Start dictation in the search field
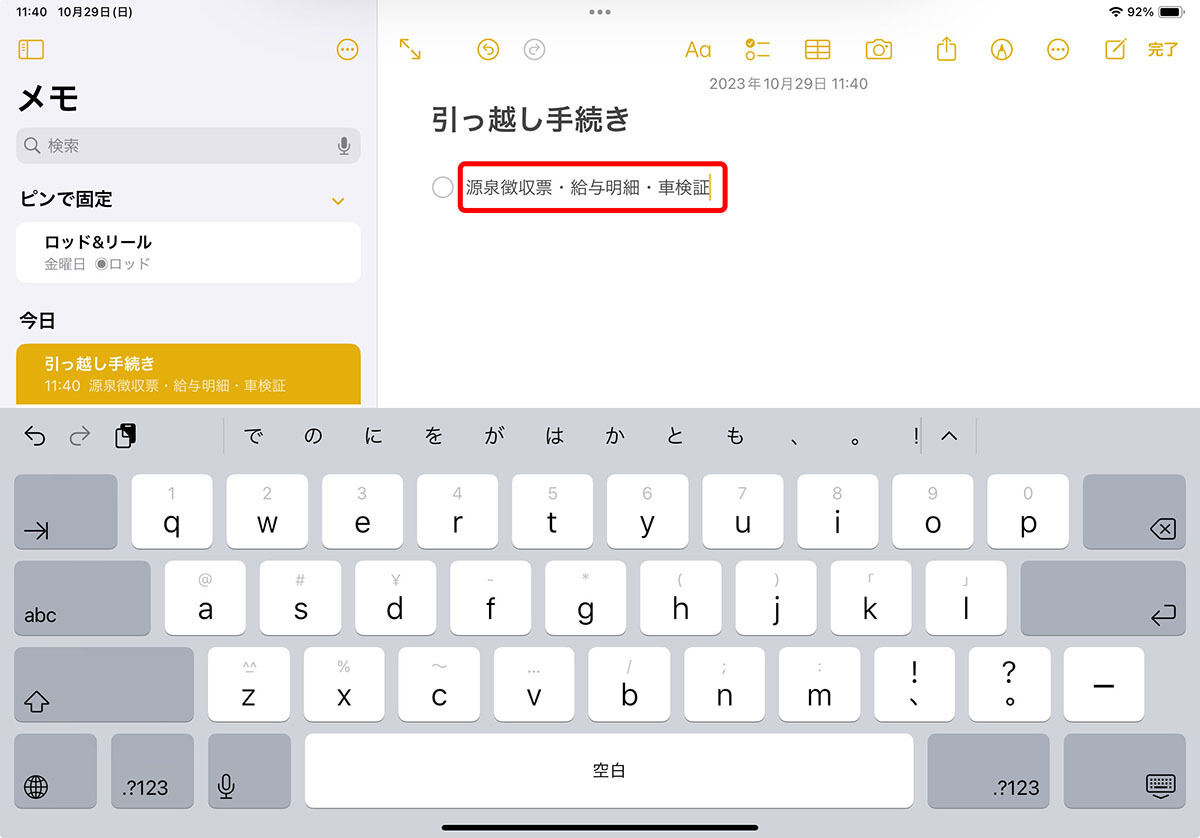This screenshot has height=838, width=1200. [x=344, y=146]
